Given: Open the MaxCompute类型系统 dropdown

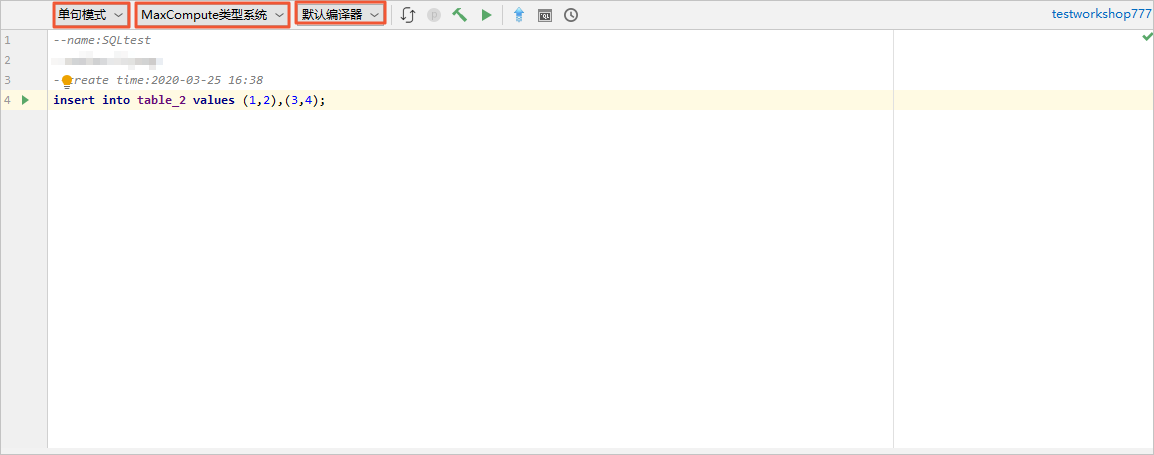Looking at the screenshot, I should (x=212, y=15).
